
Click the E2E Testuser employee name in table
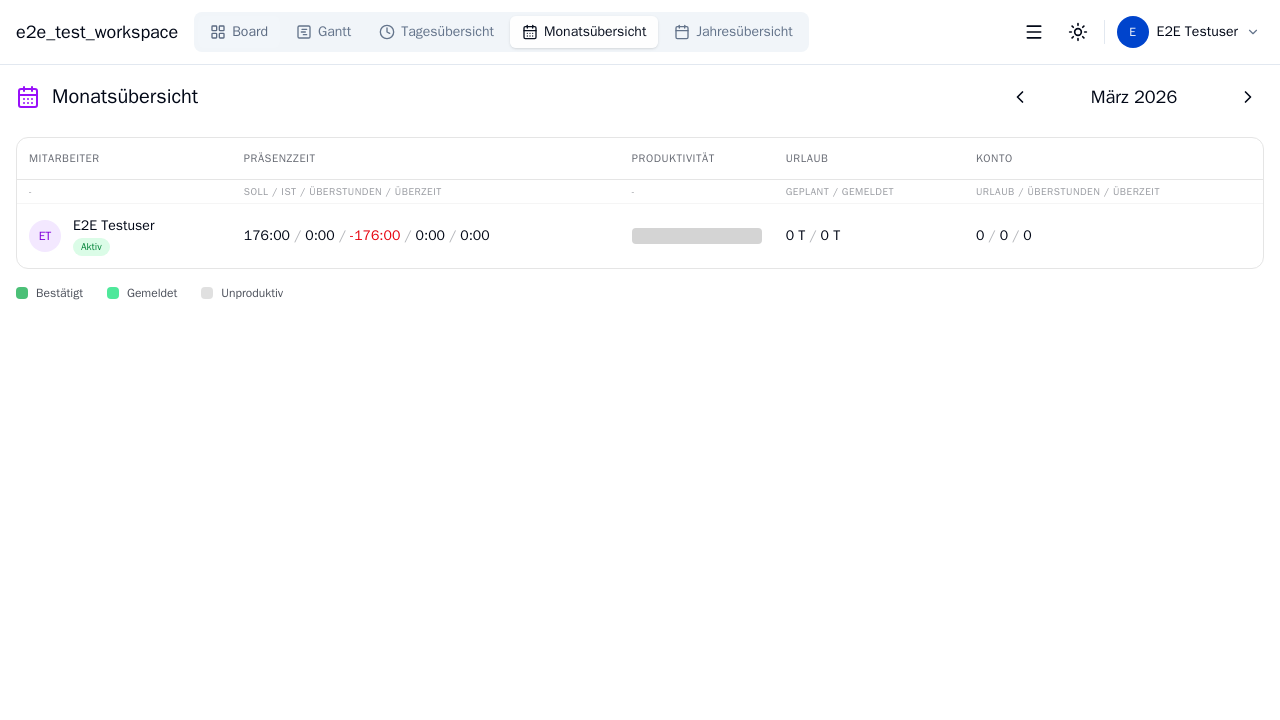114,225
